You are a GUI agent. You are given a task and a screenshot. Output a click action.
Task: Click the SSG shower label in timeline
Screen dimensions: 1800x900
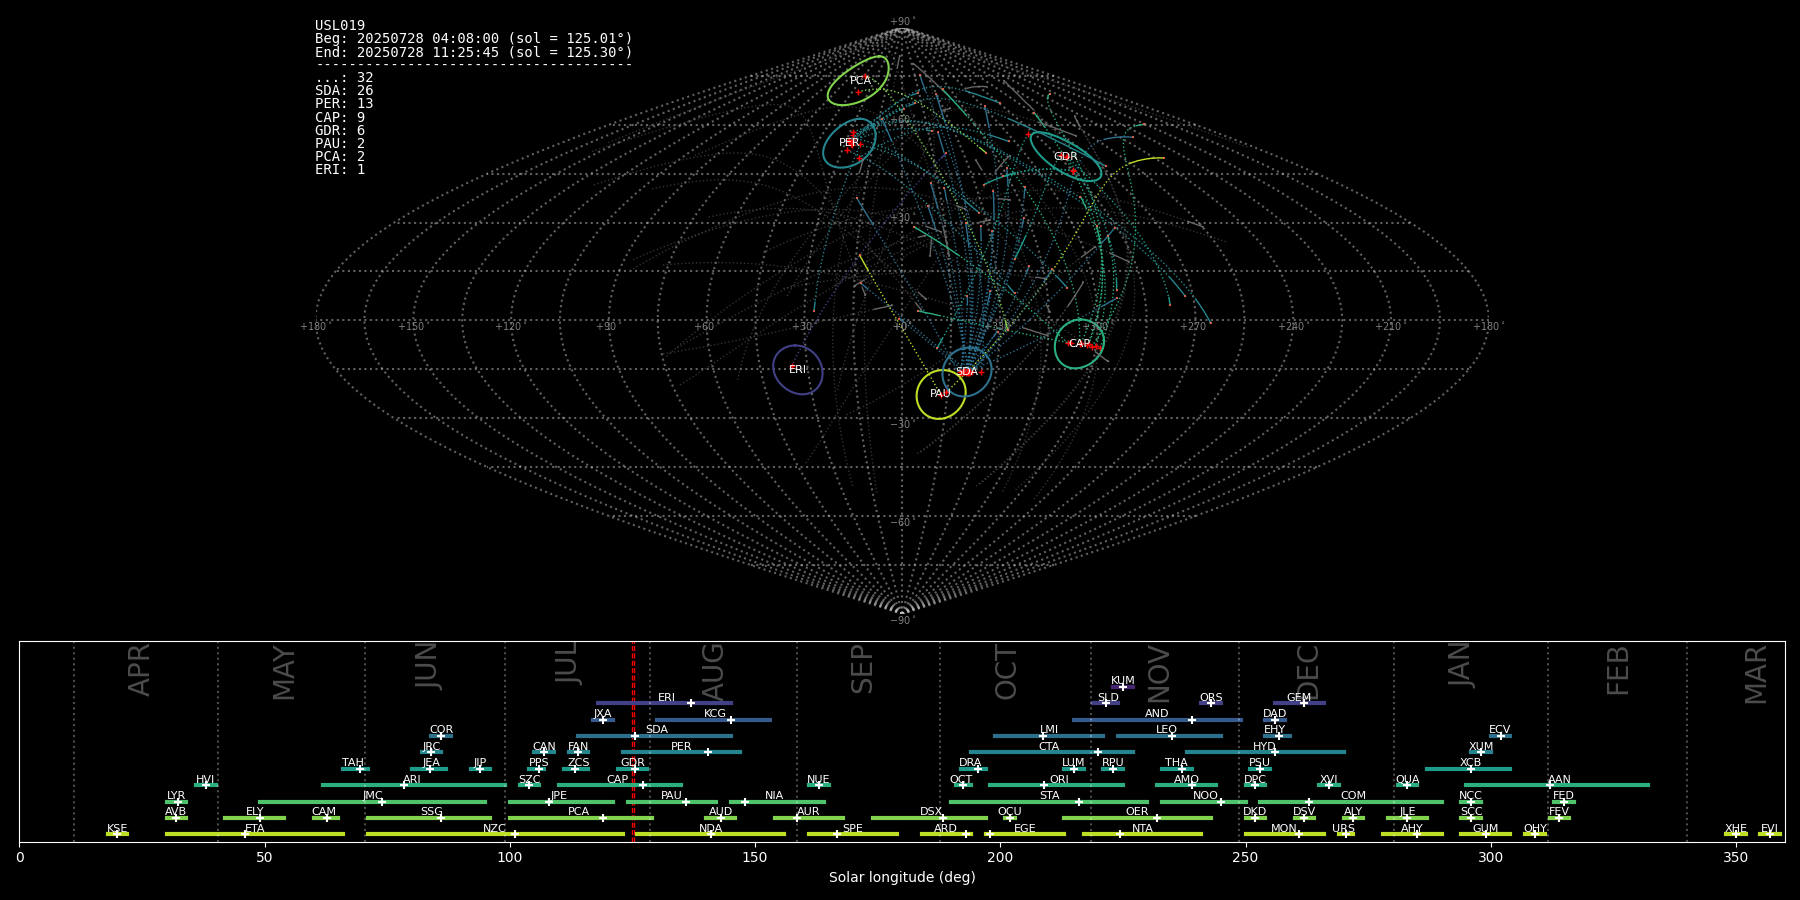pos(432,812)
